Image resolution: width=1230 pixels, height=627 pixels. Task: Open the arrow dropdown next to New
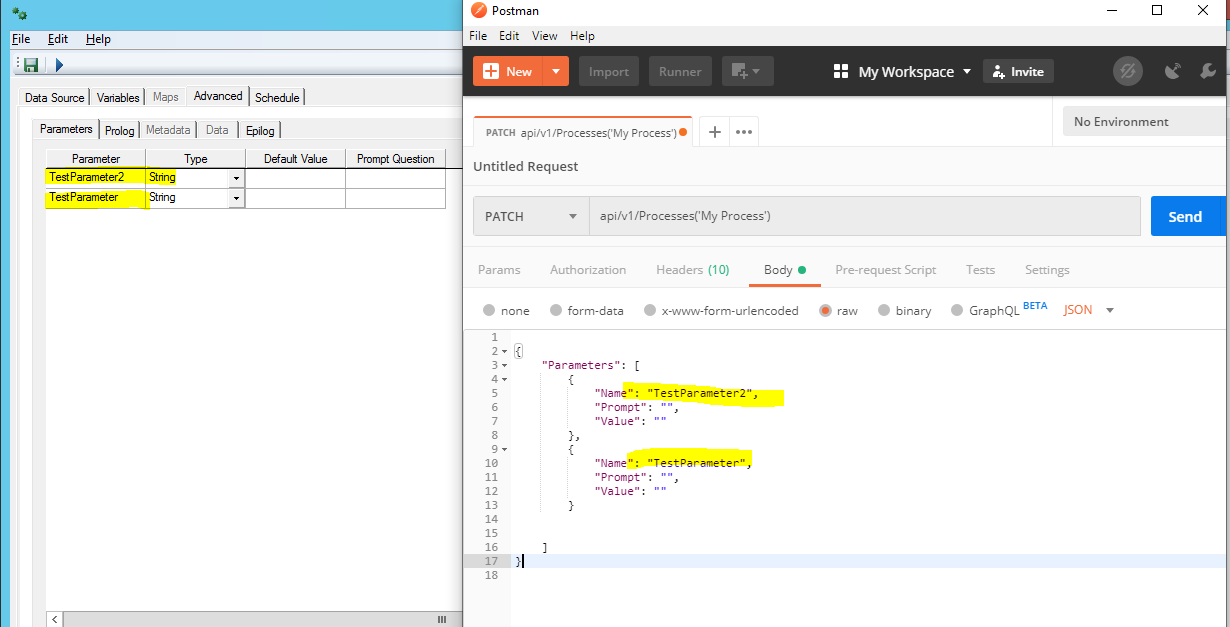(x=556, y=71)
